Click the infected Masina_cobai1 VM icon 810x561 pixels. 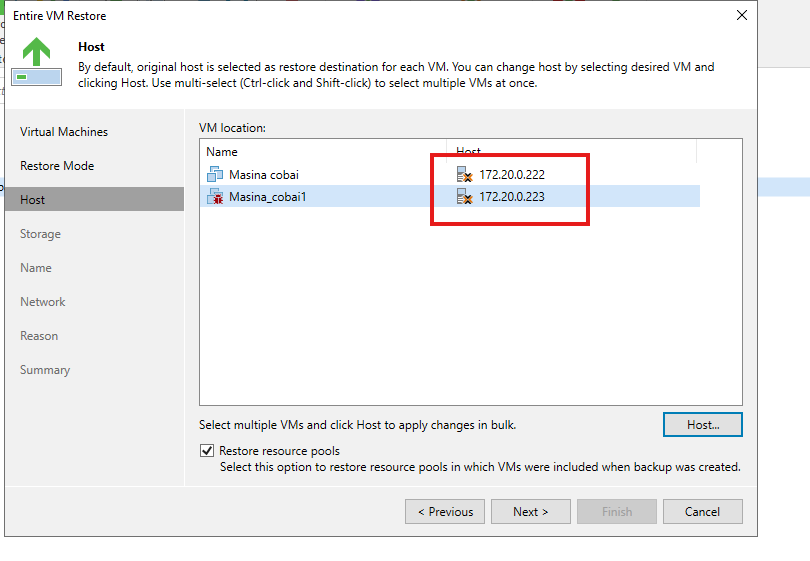[x=215, y=196]
